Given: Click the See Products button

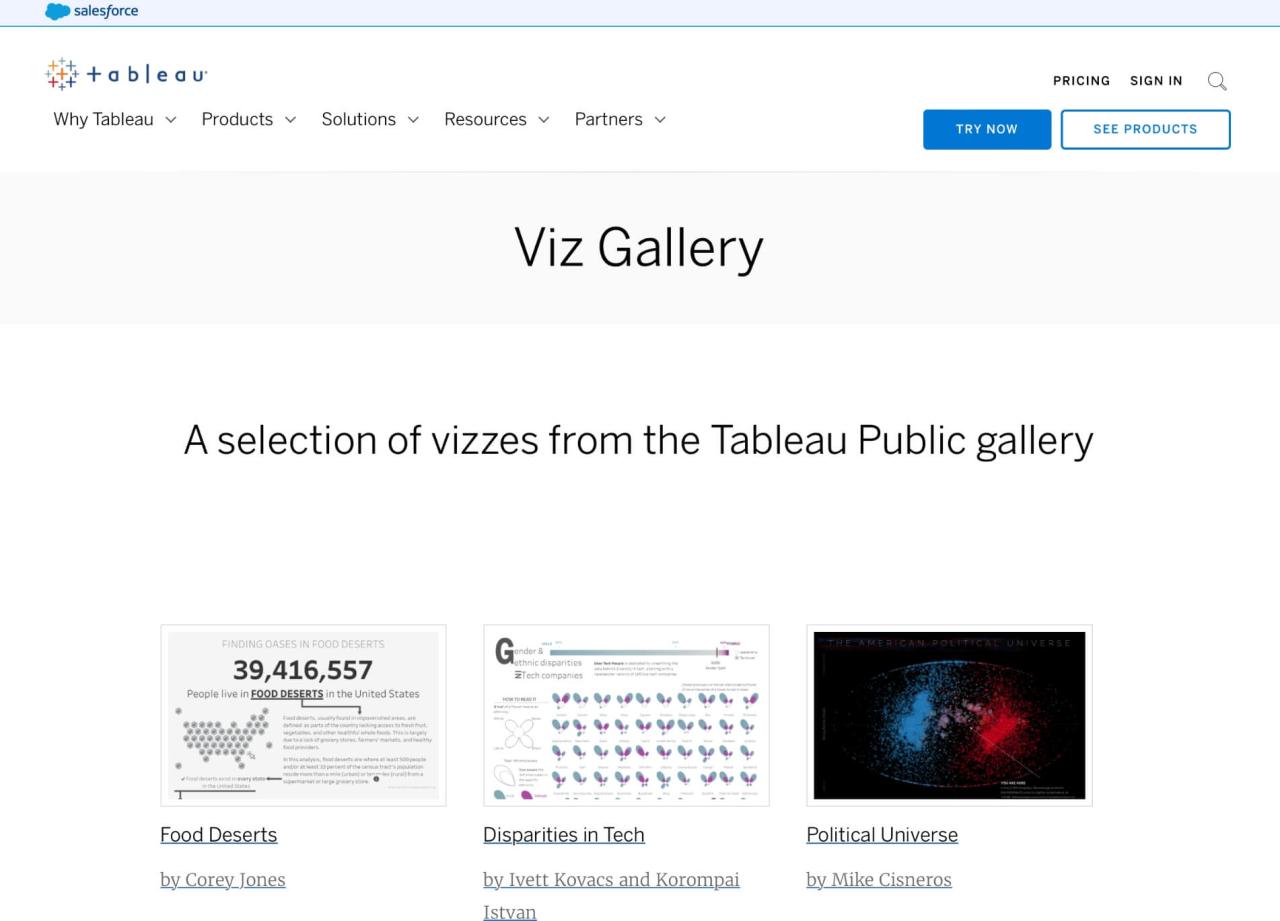Looking at the screenshot, I should click(x=1145, y=129).
